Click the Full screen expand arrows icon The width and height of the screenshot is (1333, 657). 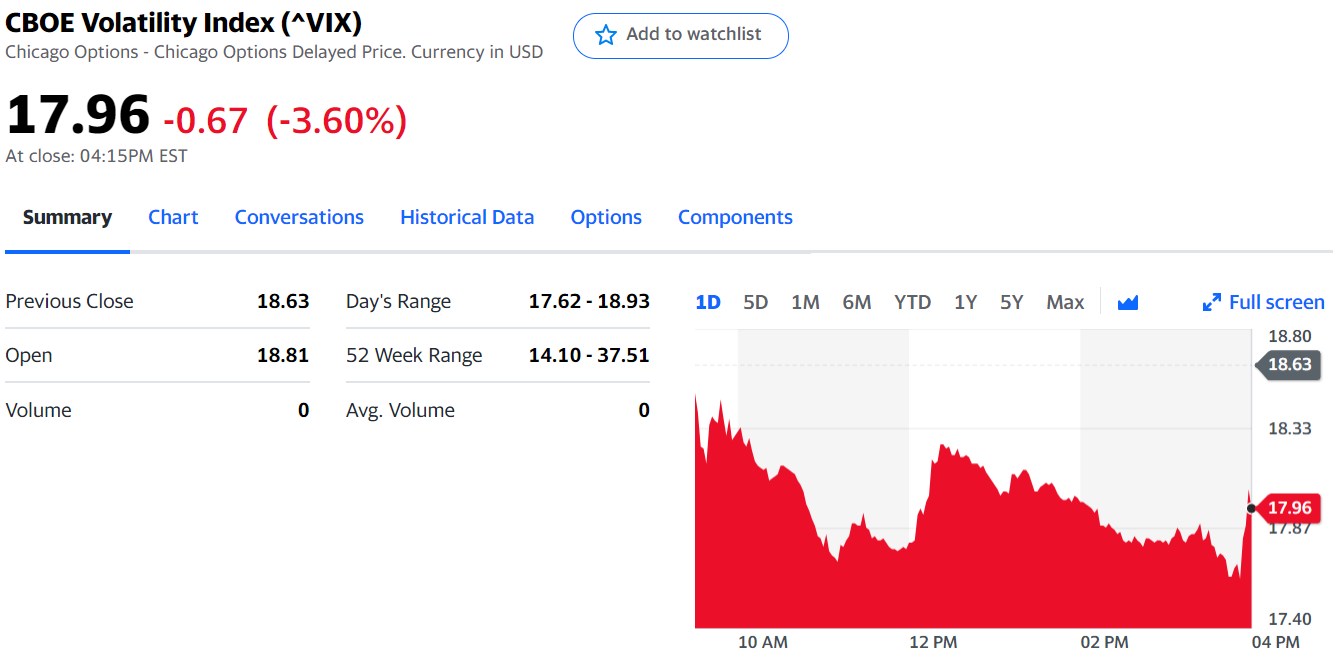1211,302
